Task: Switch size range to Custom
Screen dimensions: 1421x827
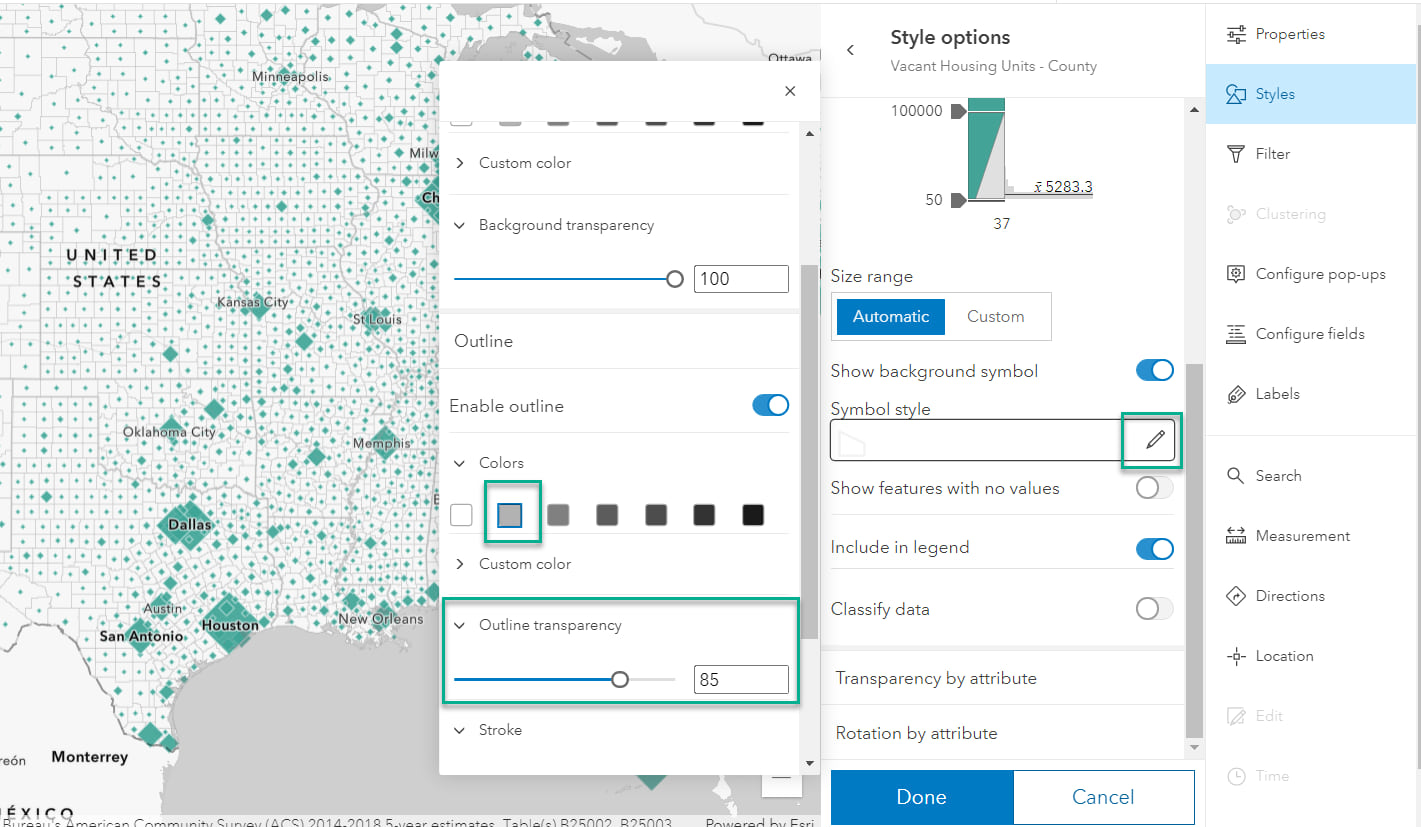Action: tap(996, 316)
